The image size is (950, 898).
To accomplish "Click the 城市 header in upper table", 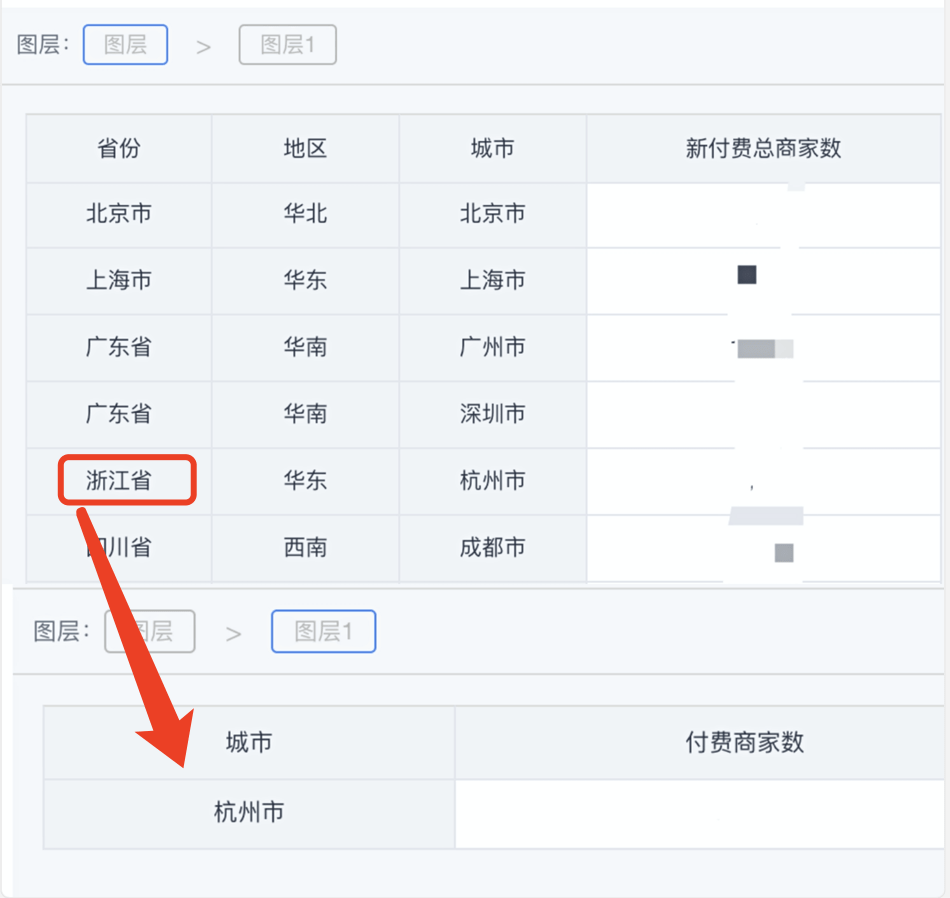I will pos(492,148).
